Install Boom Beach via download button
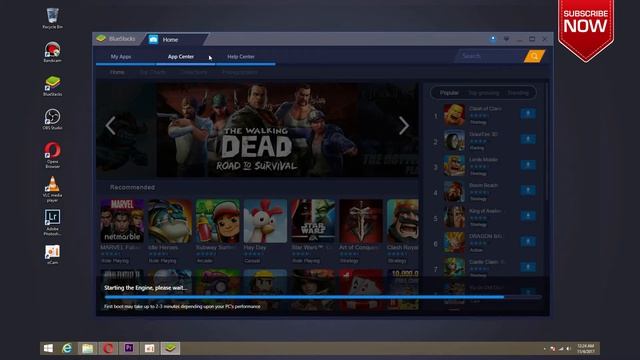The height and width of the screenshot is (360, 640). (x=528, y=190)
